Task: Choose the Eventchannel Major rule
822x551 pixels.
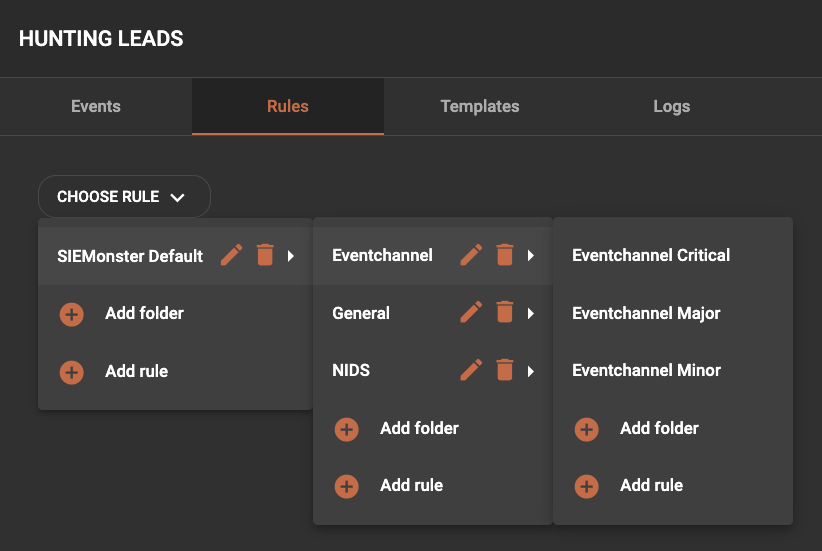Action: coord(646,313)
